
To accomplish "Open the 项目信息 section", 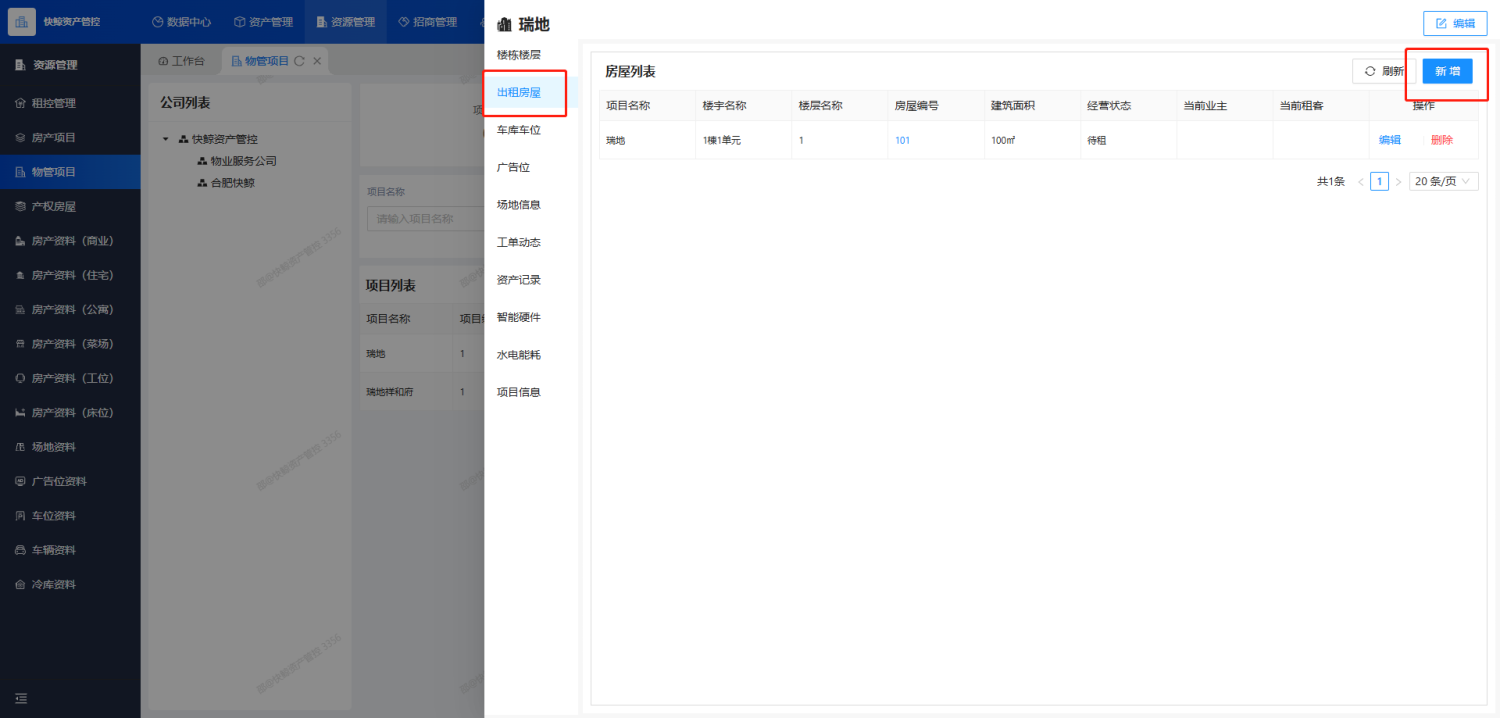I will tap(519, 392).
